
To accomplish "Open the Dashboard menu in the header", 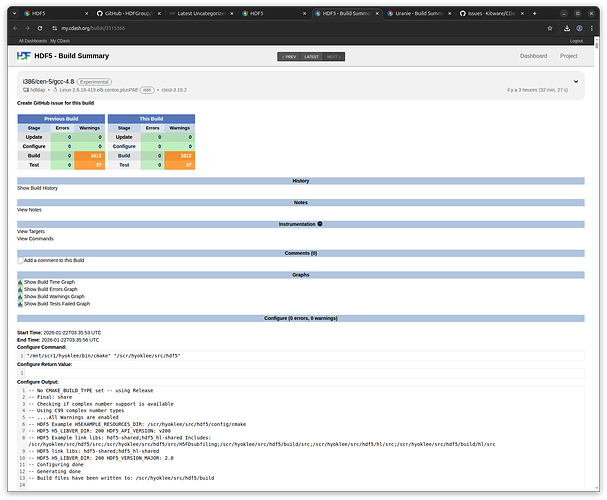I will 533,56.
